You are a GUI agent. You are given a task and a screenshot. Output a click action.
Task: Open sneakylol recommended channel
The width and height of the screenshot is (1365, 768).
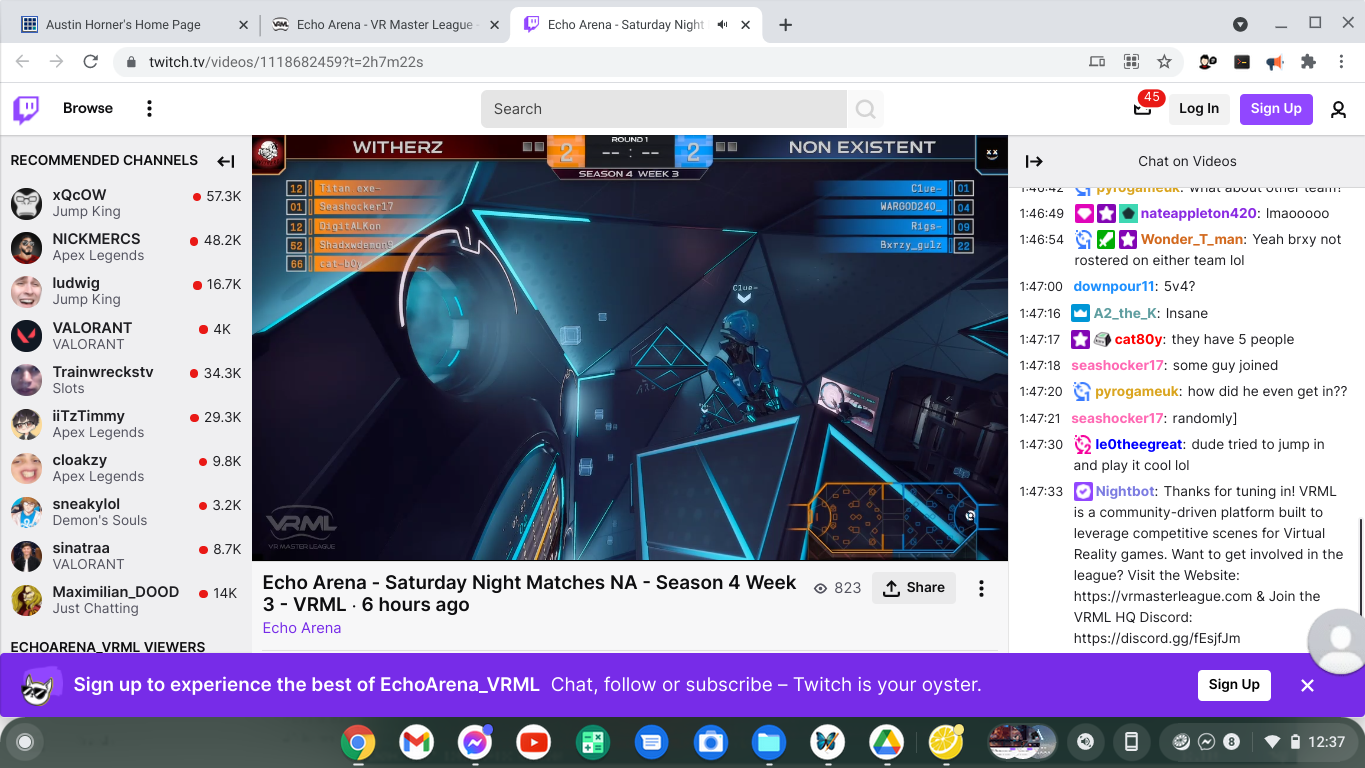click(125, 512)
